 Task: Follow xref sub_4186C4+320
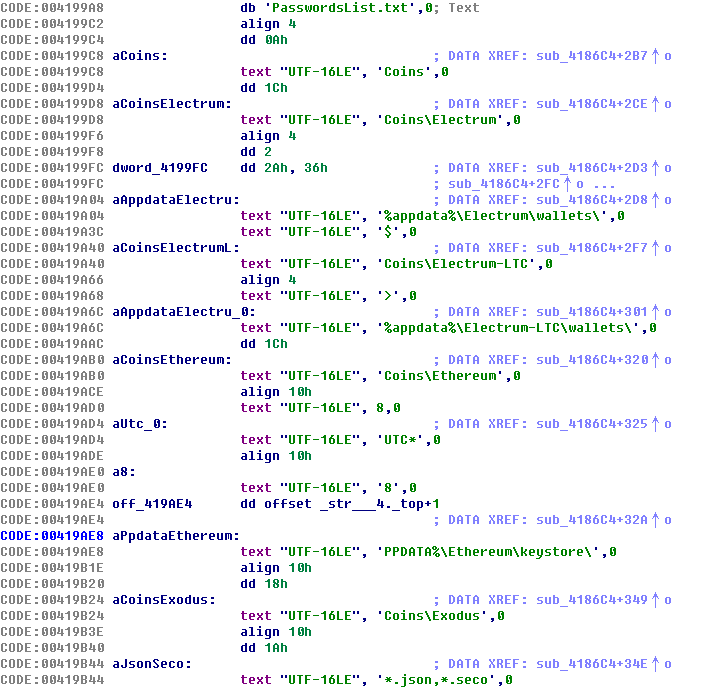pyautogui.click(x=591, y=360)
